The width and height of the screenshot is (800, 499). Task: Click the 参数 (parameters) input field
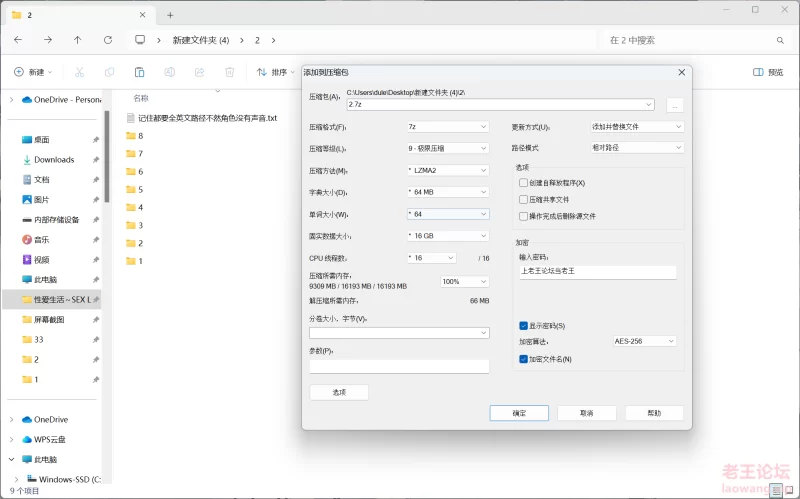398,366
